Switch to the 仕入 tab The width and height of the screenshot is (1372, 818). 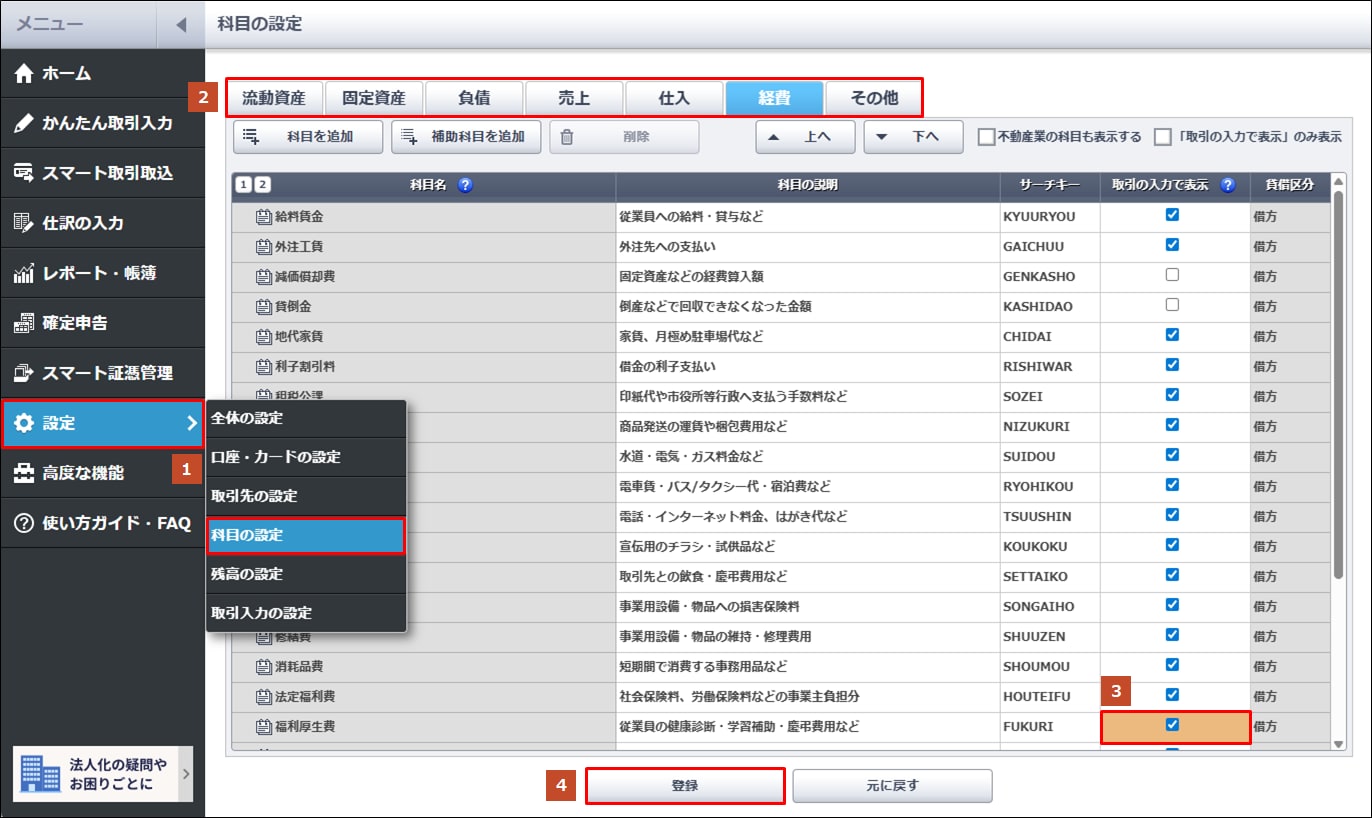pos(674,98)
